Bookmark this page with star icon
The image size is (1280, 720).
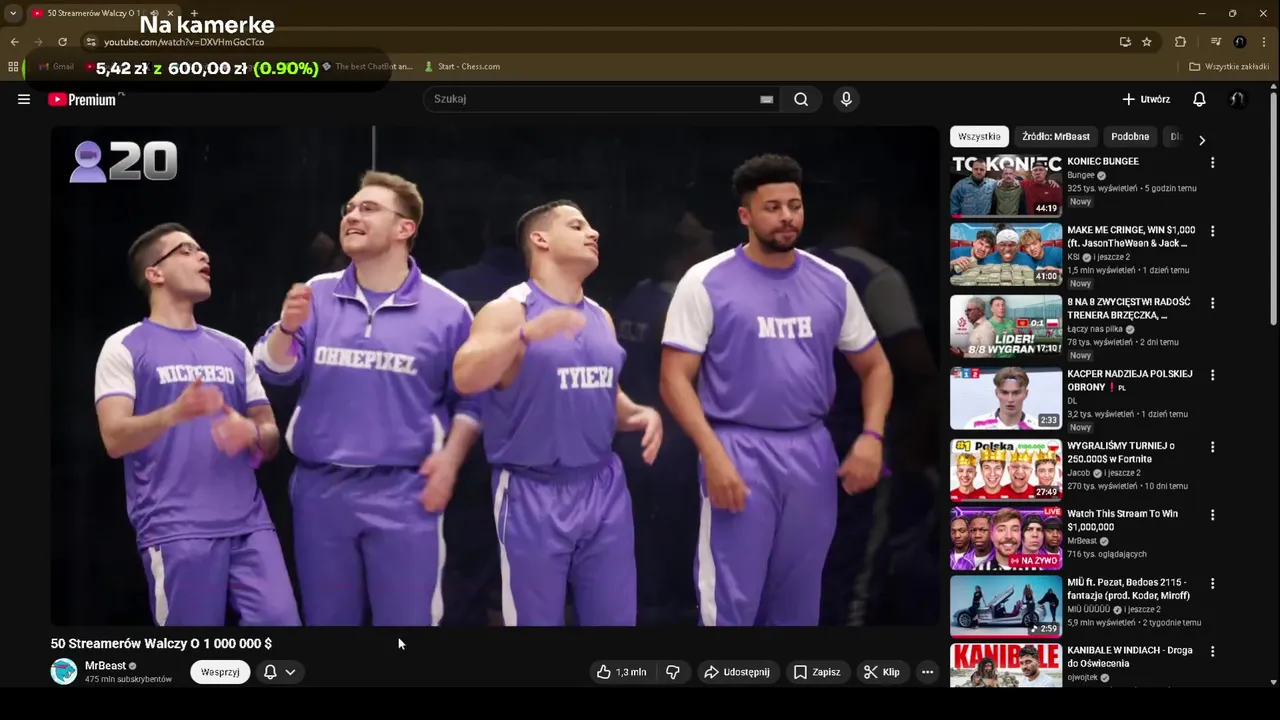pos(1147,42)
